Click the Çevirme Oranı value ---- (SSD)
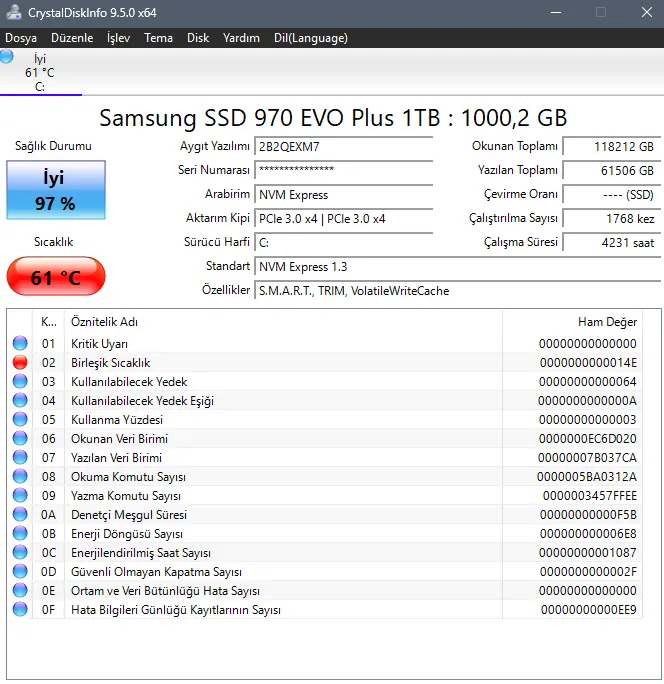The image size is (664, 684). [612, 195]
